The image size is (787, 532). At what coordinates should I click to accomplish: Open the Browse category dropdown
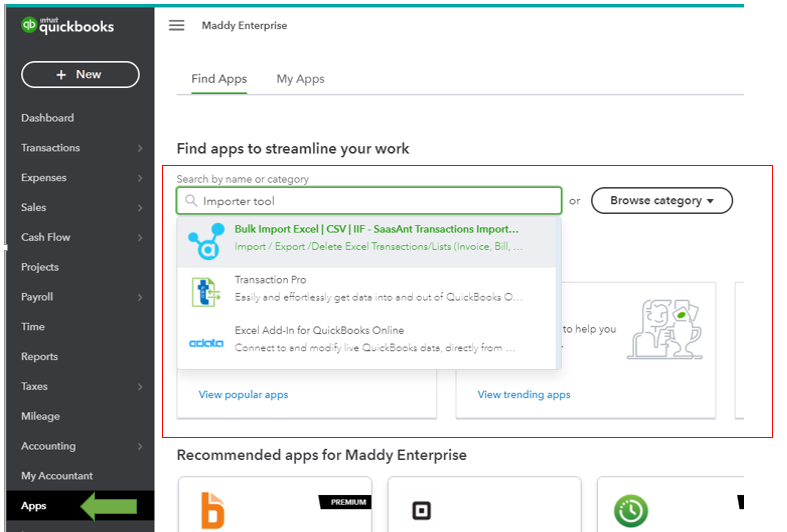662,200
